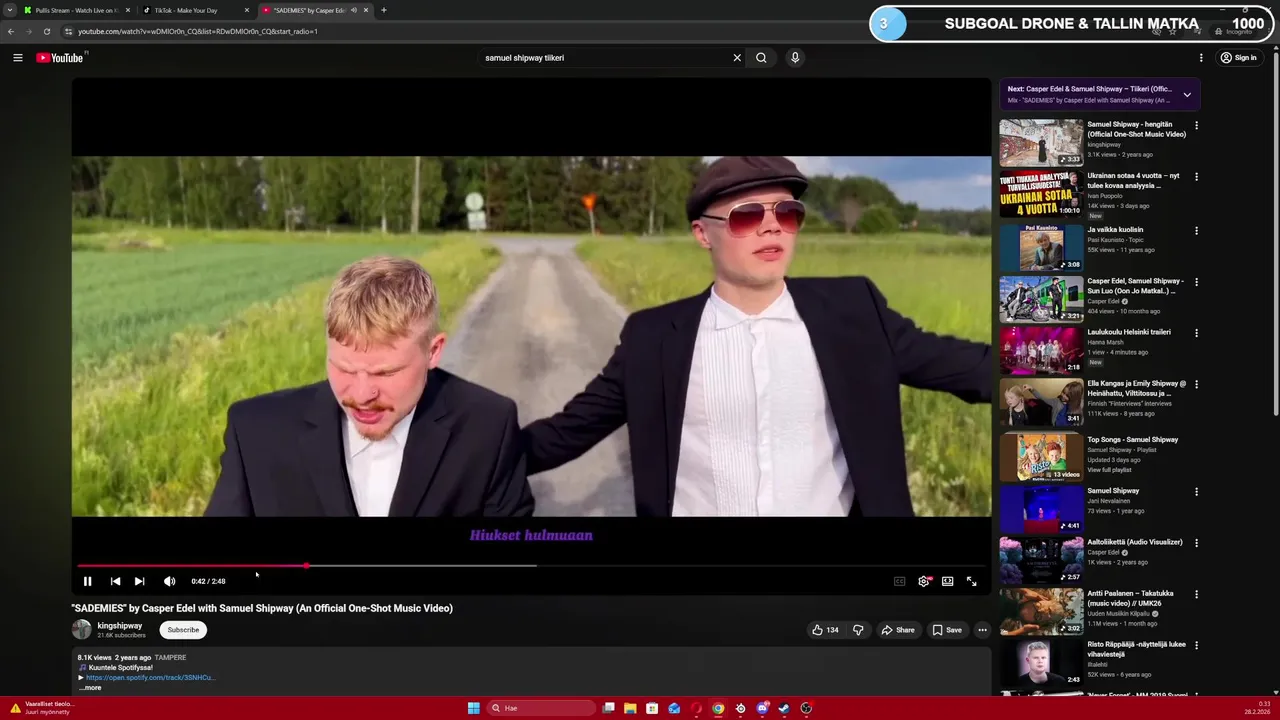This screenshot has height=720, width=1280.
Task: Open more actions below the video
Action: (982, 630)
